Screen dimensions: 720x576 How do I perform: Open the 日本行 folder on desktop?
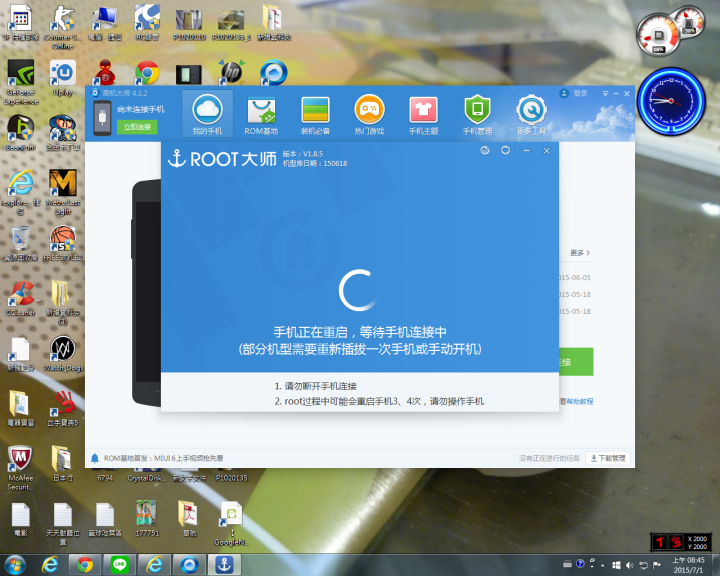(x=63, y=464)
